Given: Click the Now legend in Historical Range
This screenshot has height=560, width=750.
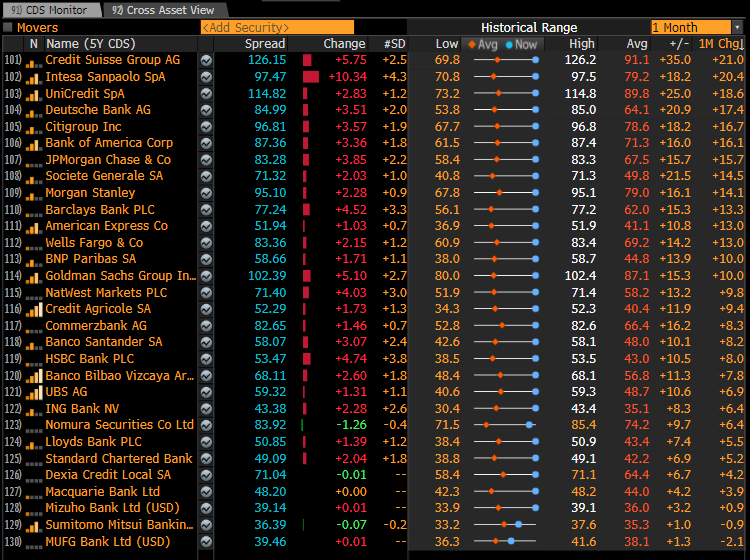Looking at the screenshot, I should 521,44.
